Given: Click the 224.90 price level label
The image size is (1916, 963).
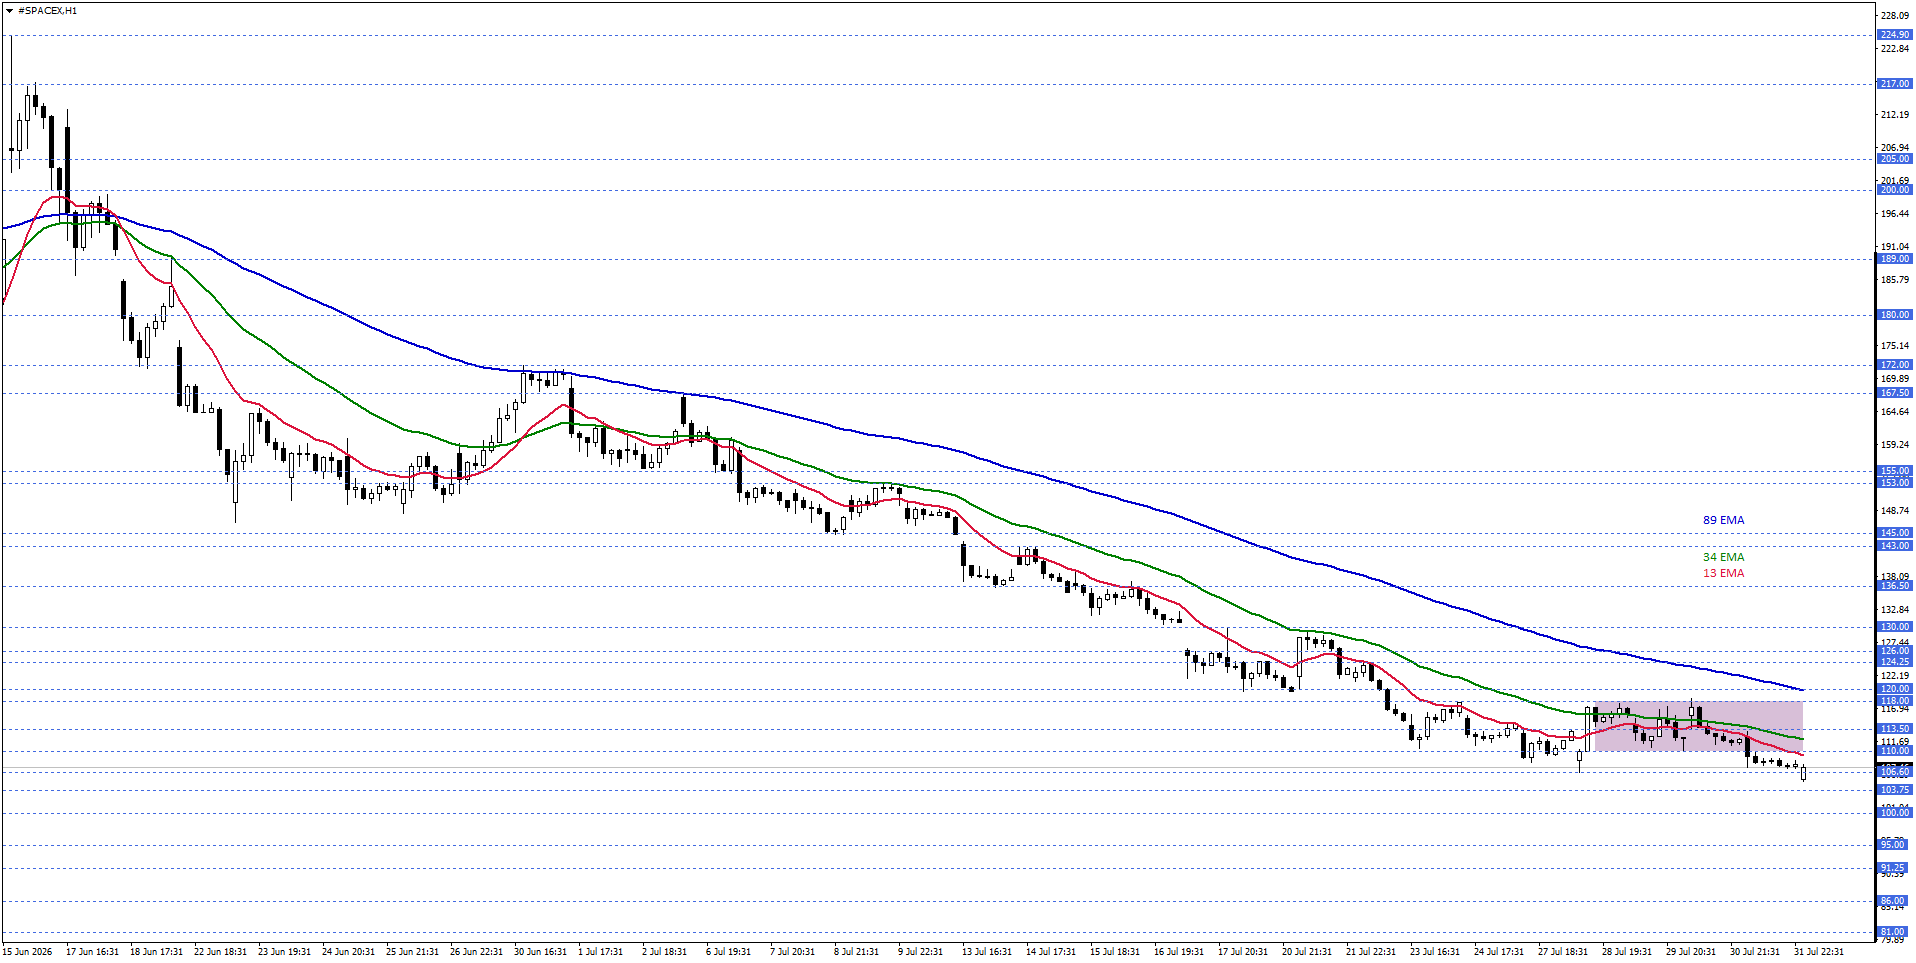Looking at the screenshot, I should pyautogui.click(x=1895, y=35).
